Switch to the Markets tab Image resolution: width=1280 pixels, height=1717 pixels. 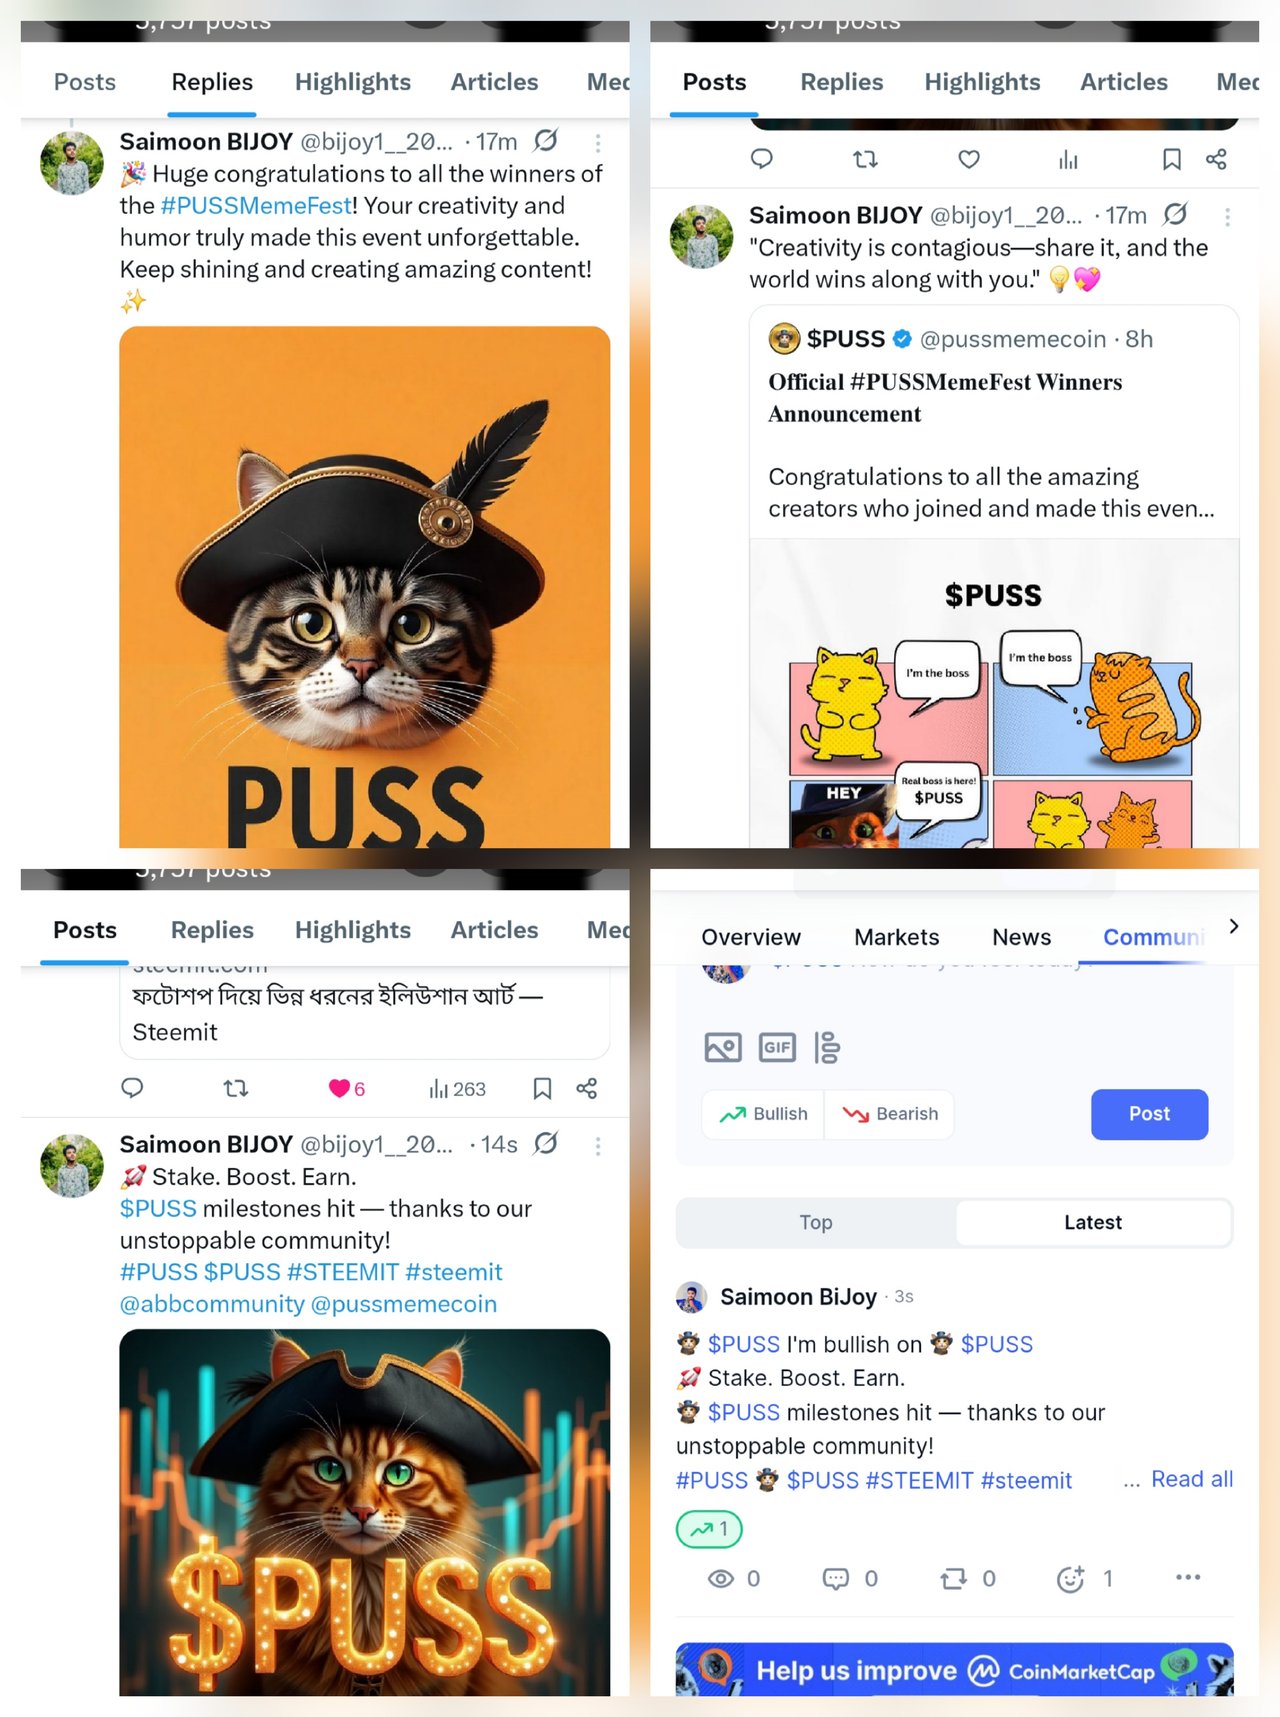(896, 937)
